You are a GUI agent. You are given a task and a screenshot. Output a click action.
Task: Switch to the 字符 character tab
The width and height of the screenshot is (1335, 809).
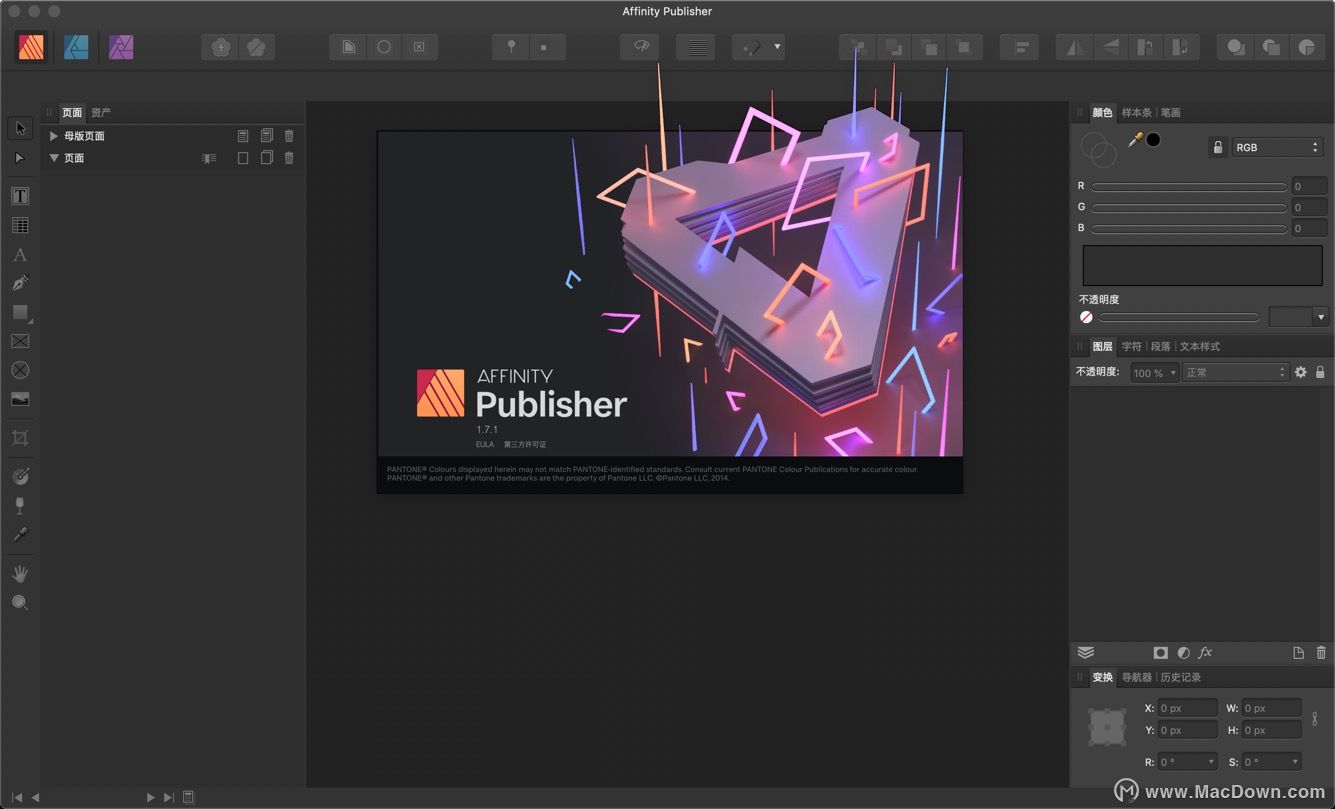1131,347
